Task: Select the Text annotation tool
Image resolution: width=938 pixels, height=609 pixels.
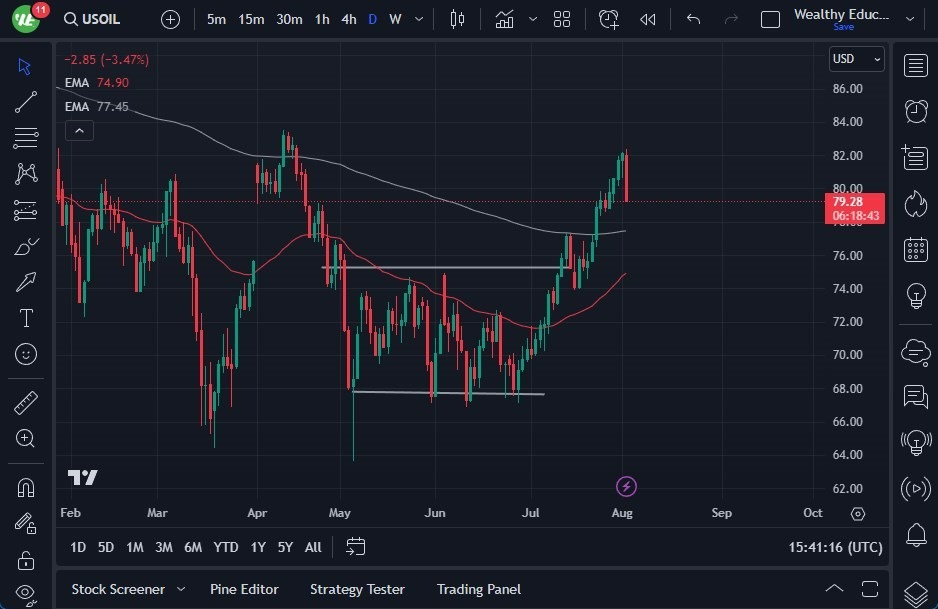Action: pyautogui.click(x=25, y=318)
